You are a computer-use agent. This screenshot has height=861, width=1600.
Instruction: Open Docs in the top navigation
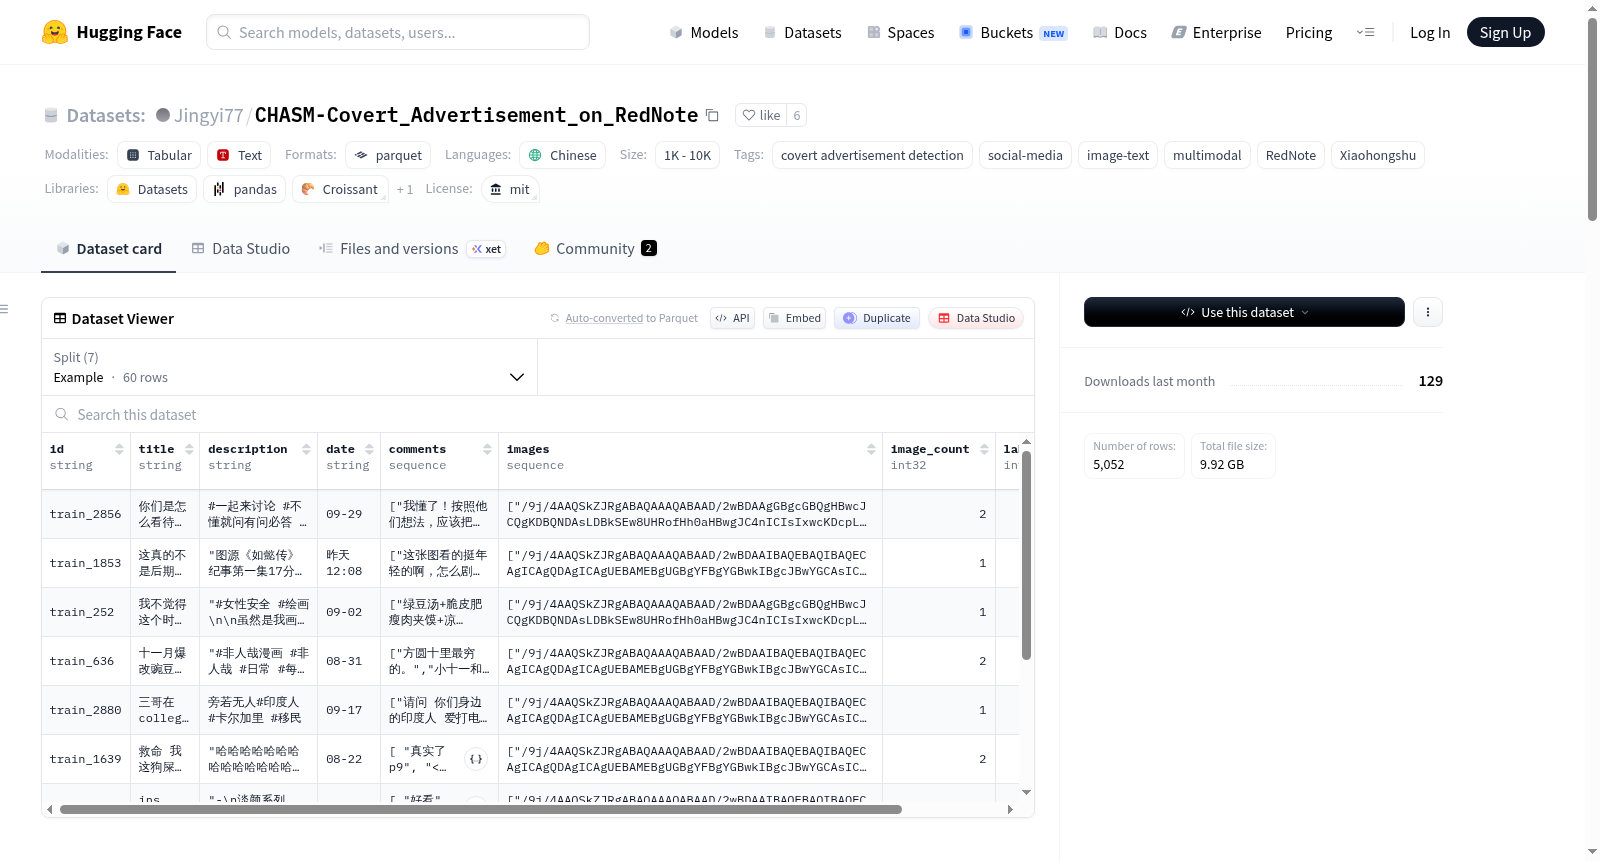pyautogui.click(x=1119, y=32)
